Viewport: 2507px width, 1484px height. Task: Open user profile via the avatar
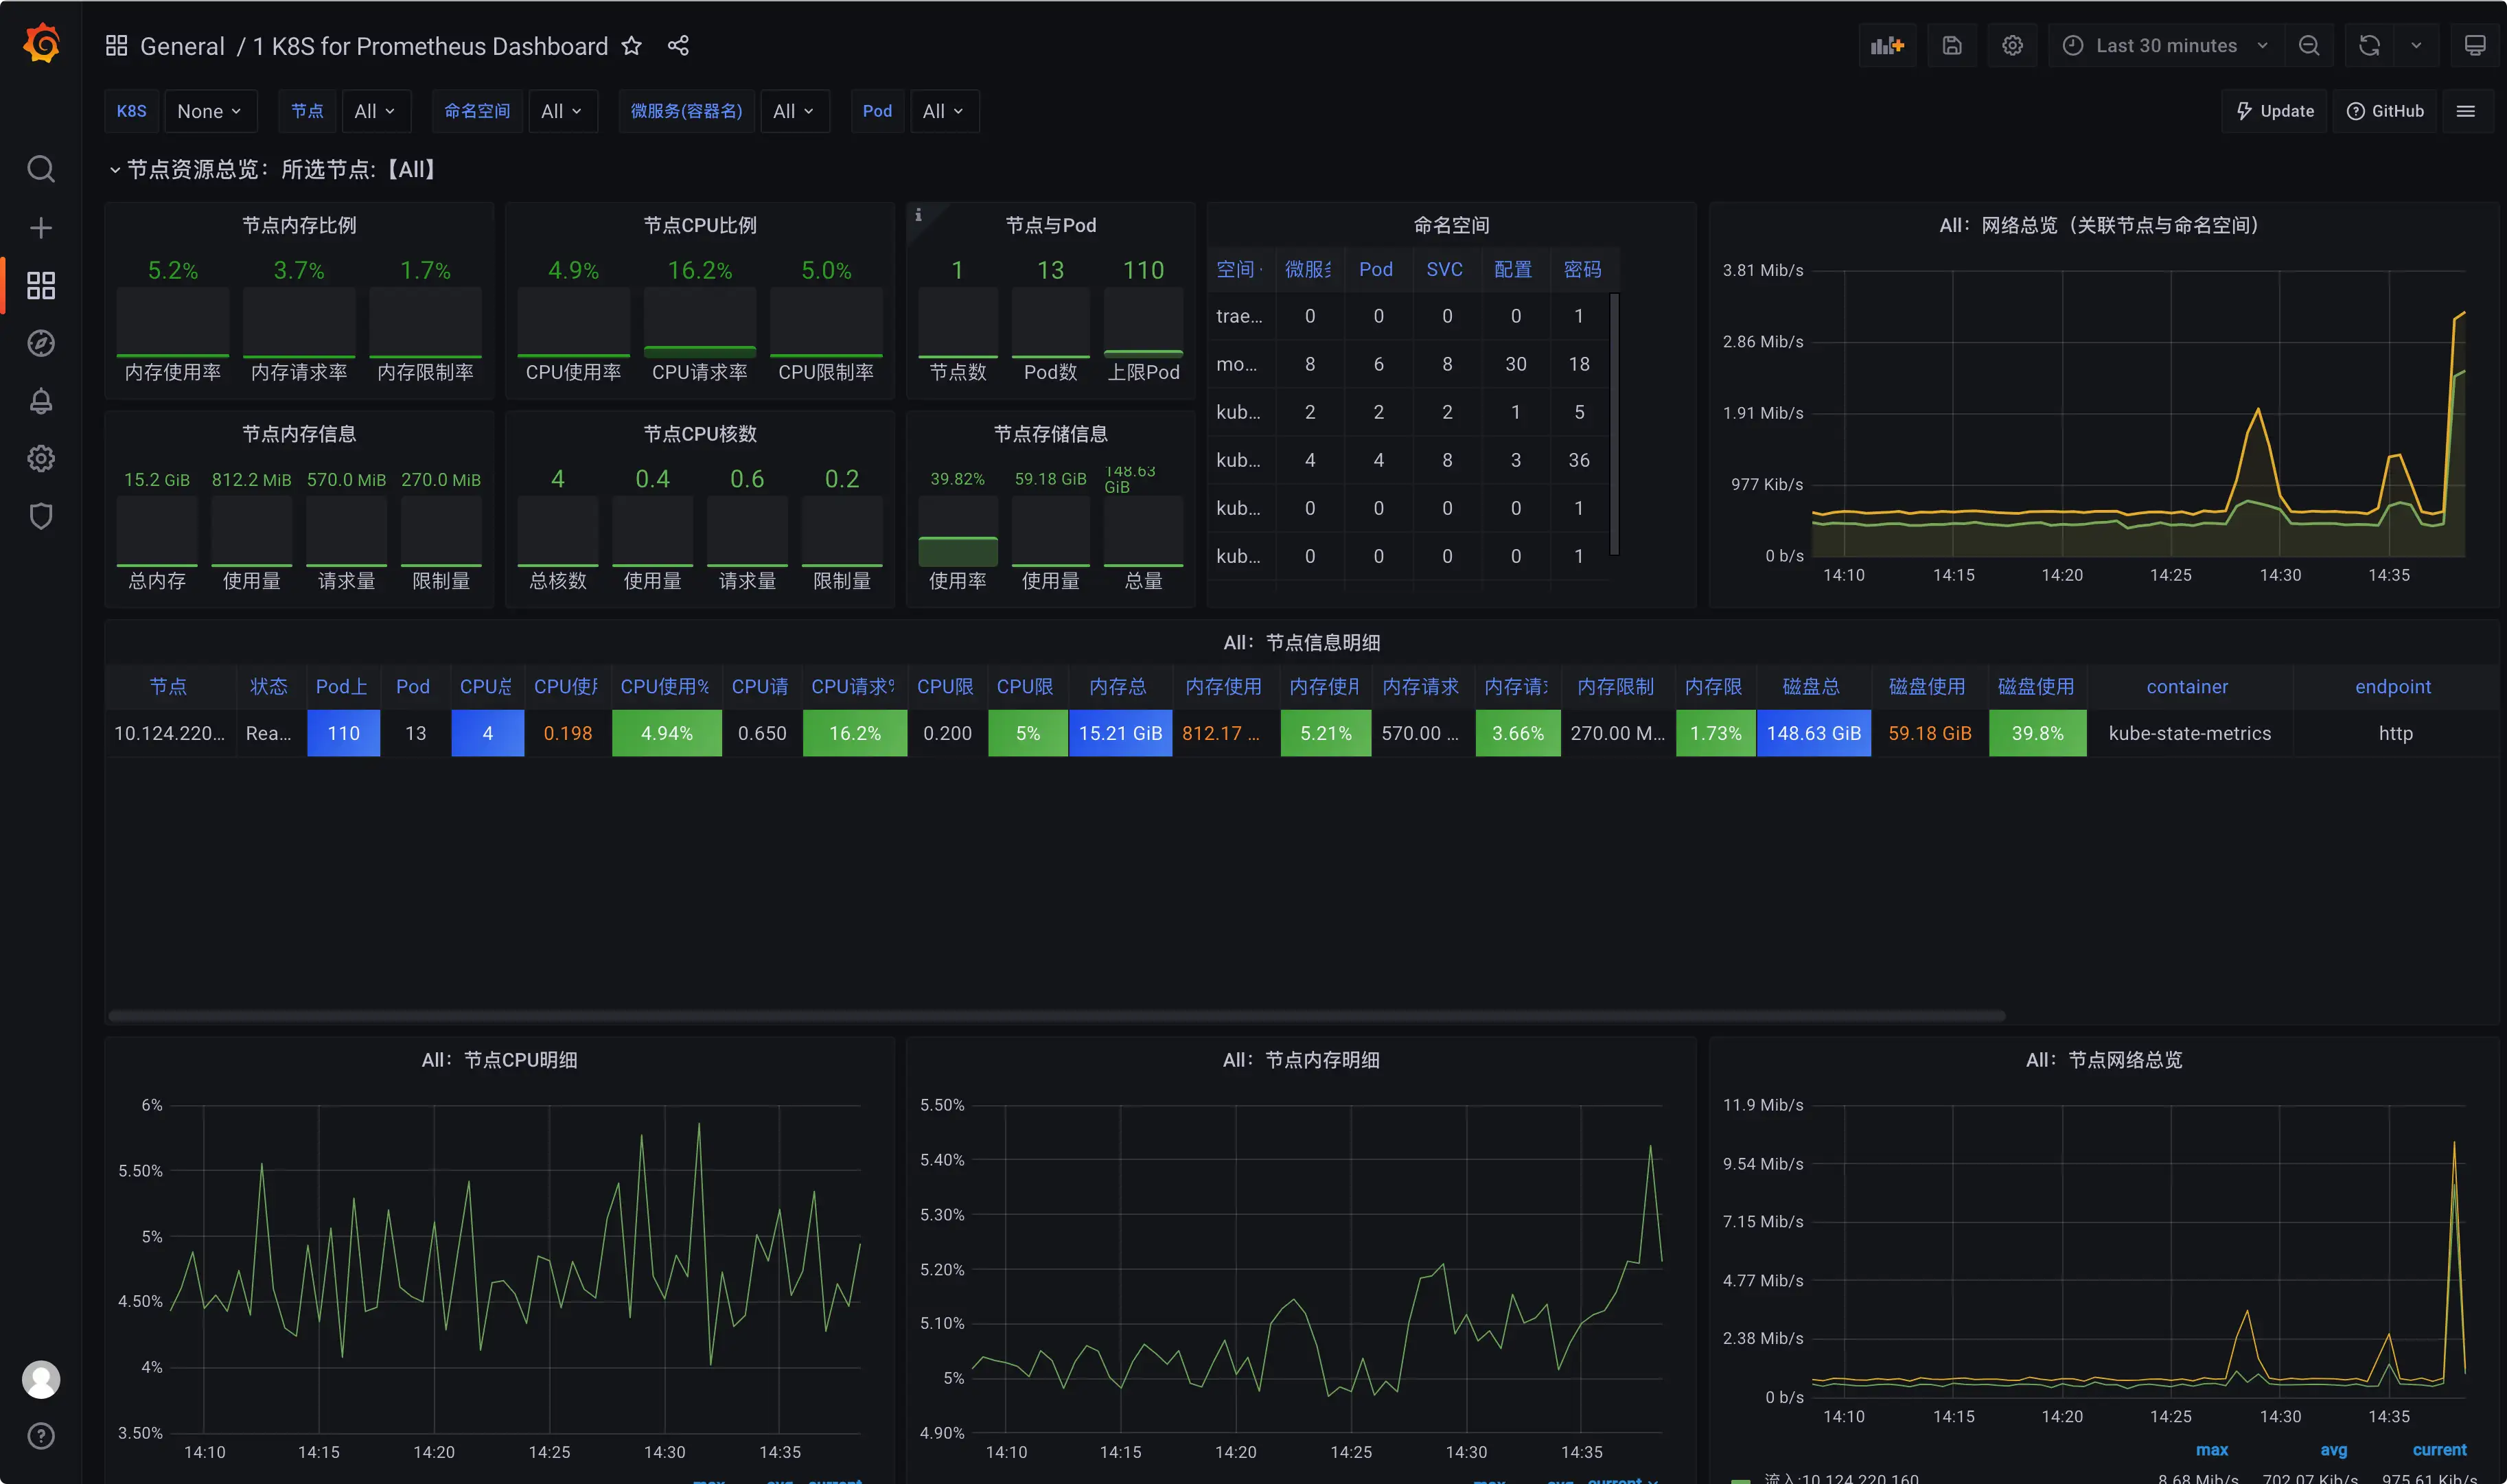coord(41,1379)
